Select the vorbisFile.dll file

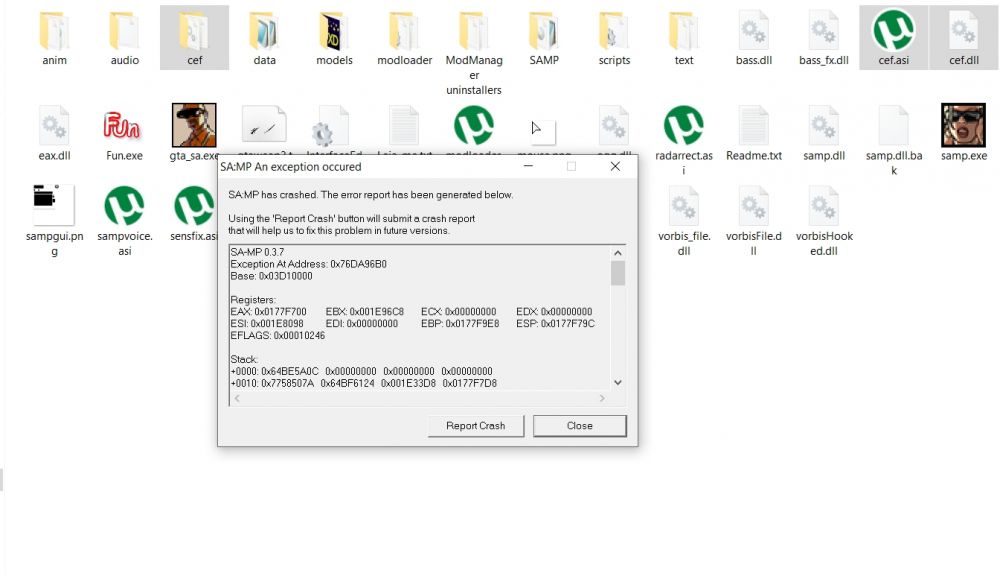point(754,221)
